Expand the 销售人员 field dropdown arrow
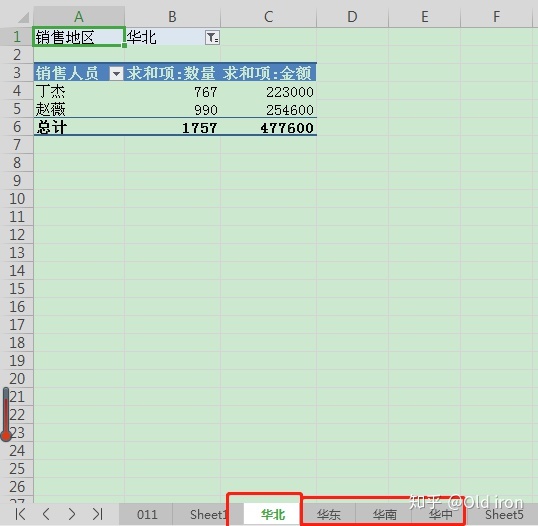The image size is (538, 526). [116, 73]
